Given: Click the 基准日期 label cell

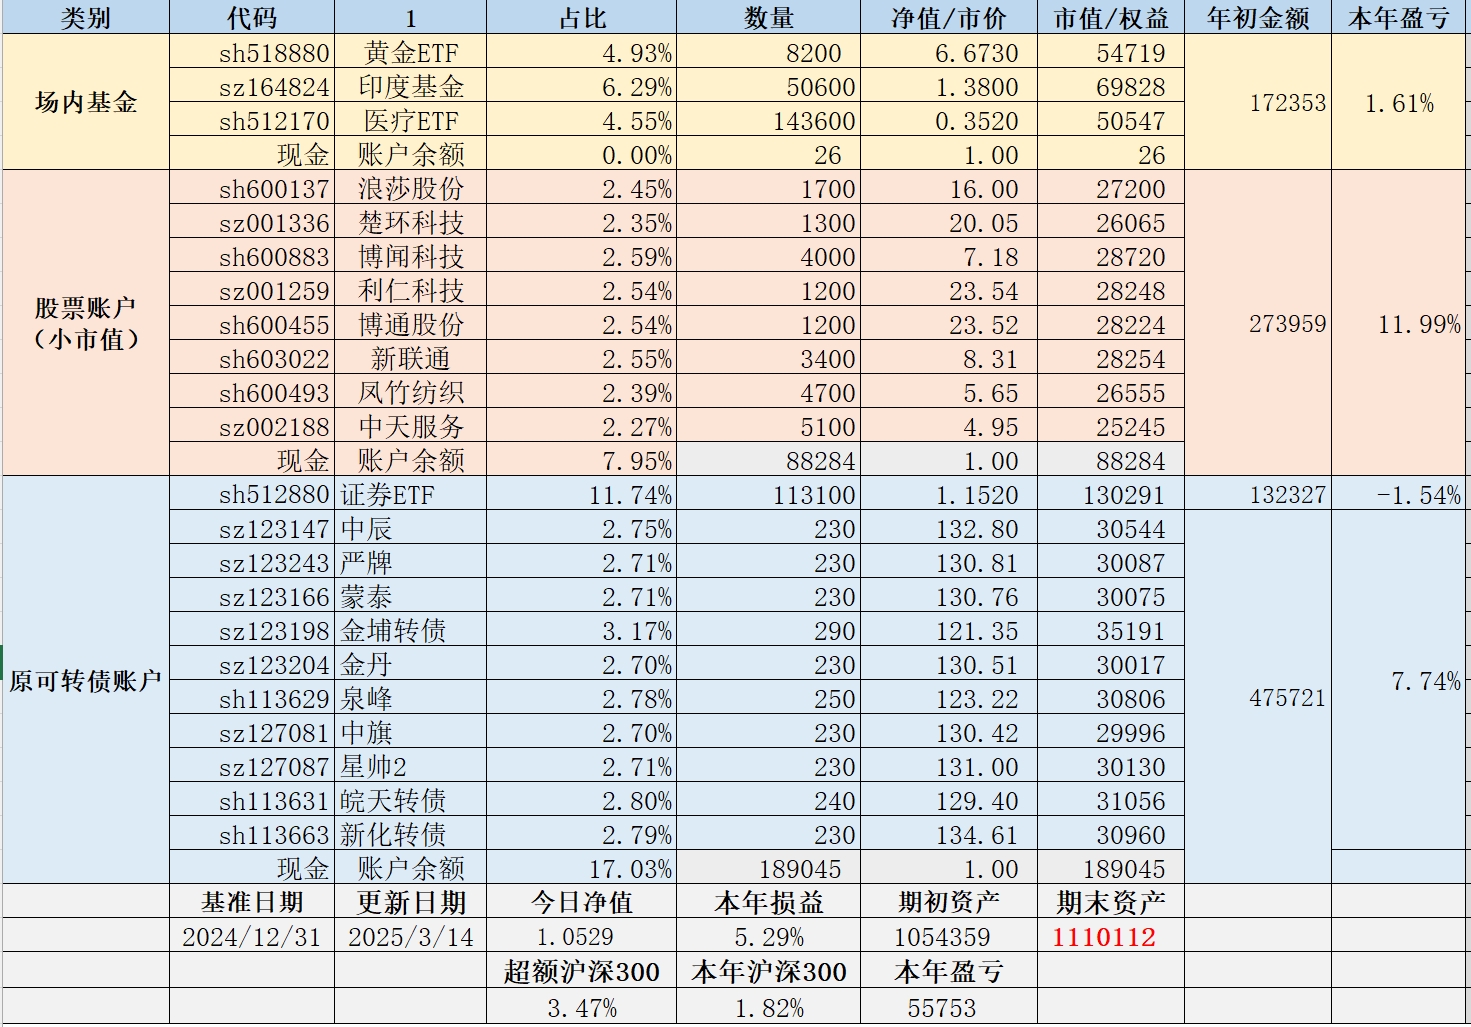Looking at the screenshot, I should tap(252, 902).
